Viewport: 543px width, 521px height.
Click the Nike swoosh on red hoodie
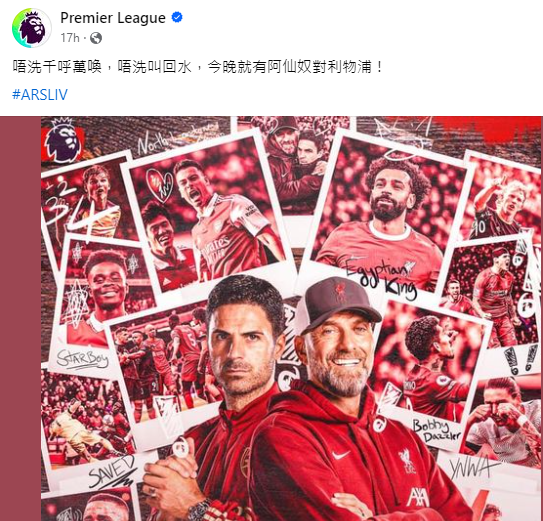pos(340,454)
